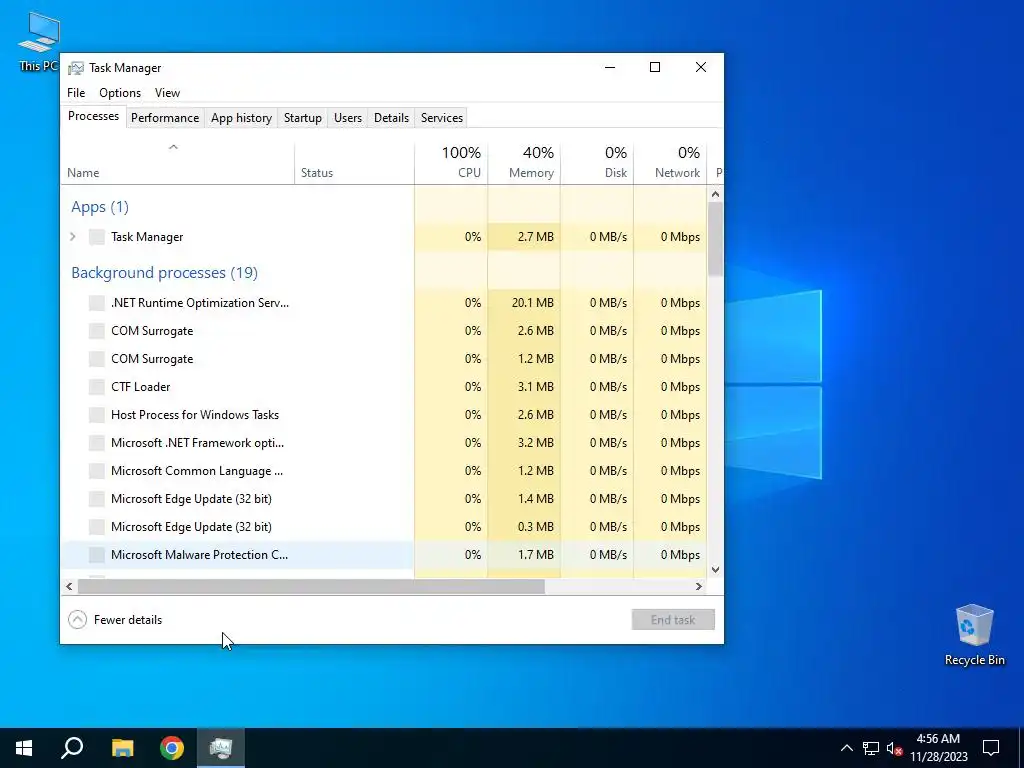The width and height of the screenshot is (1024, 768).
Task: Sort by CPU column header
Action: [451, 163]
